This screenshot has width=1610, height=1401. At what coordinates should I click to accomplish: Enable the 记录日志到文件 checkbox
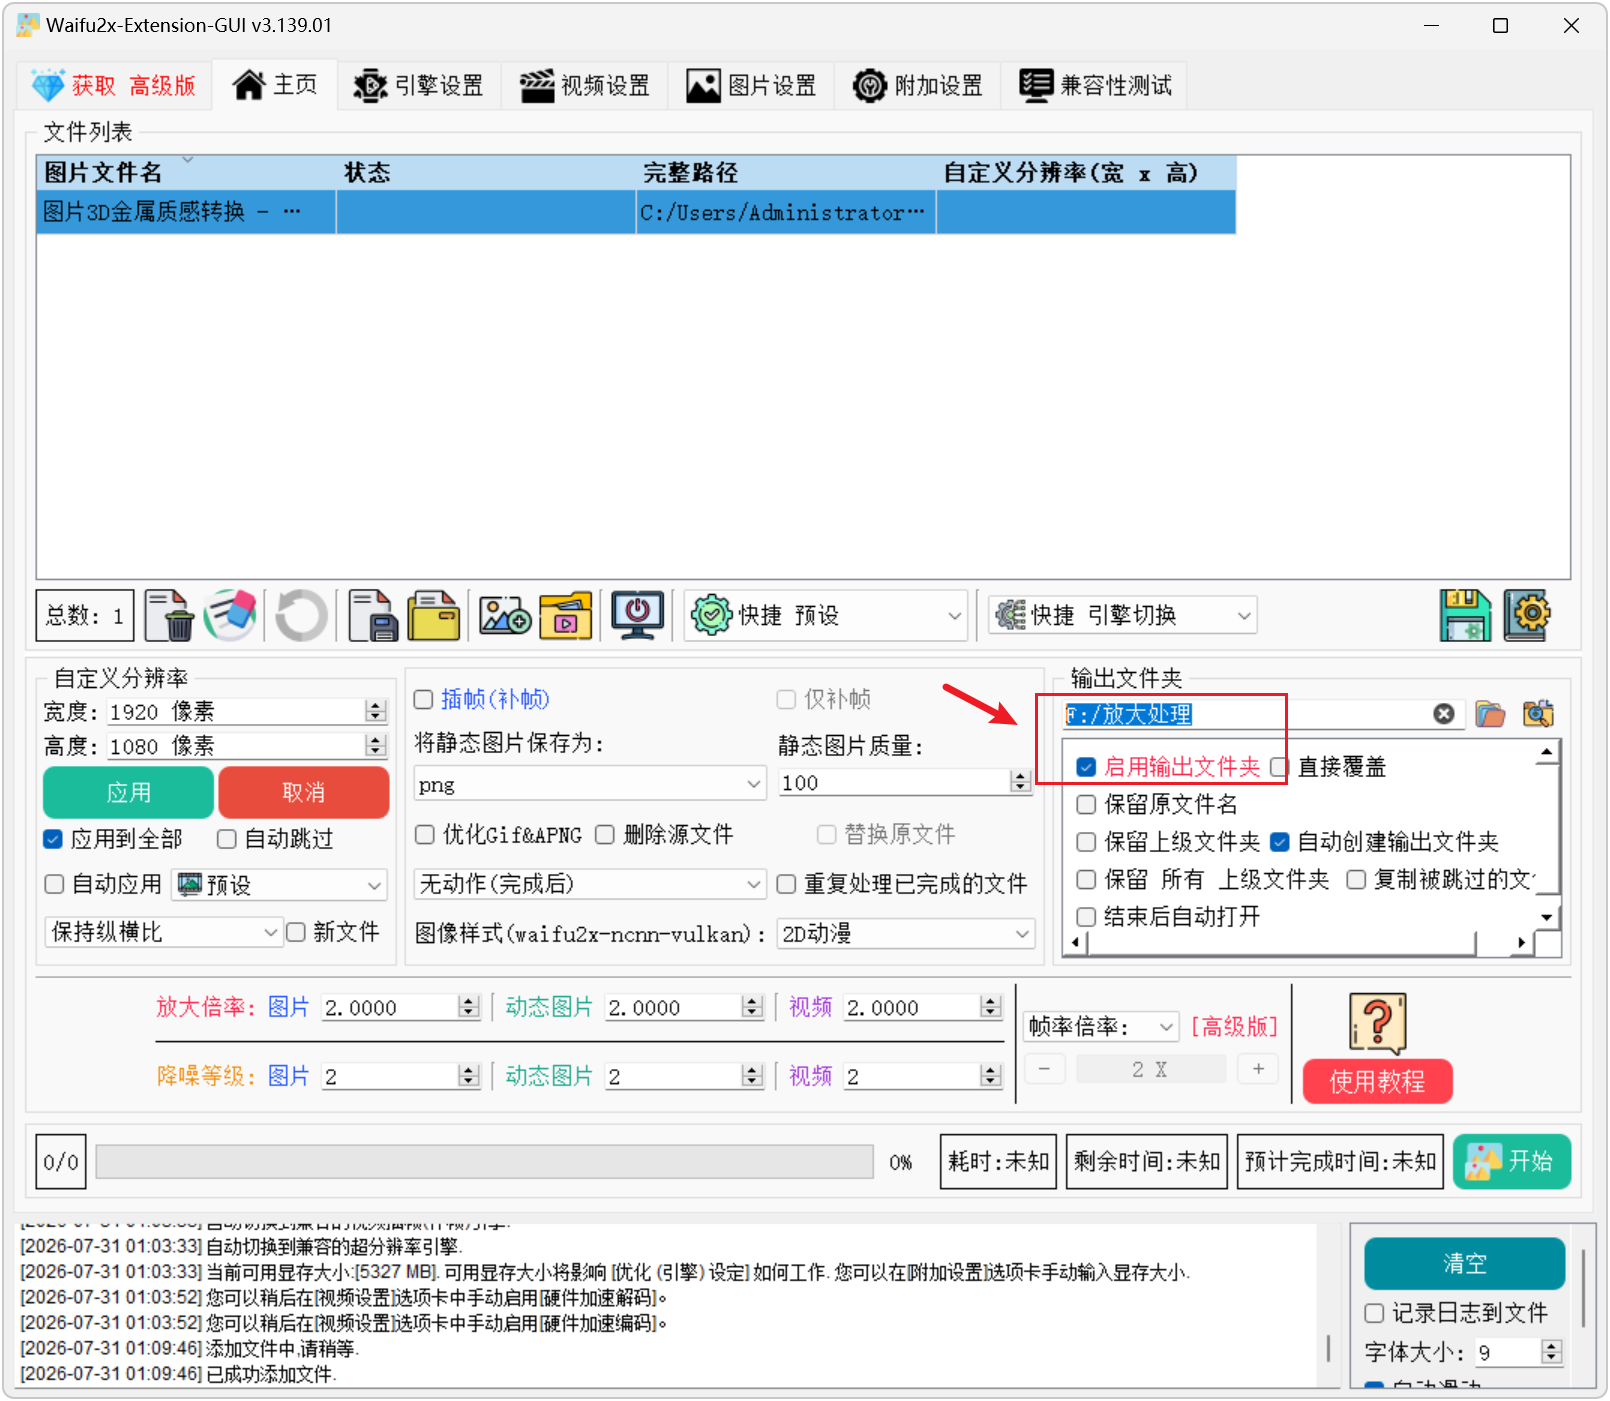point(1375,1313)
